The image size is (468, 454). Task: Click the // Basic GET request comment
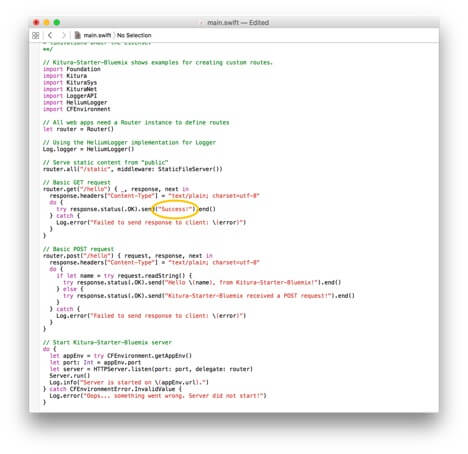click(77, 182)
